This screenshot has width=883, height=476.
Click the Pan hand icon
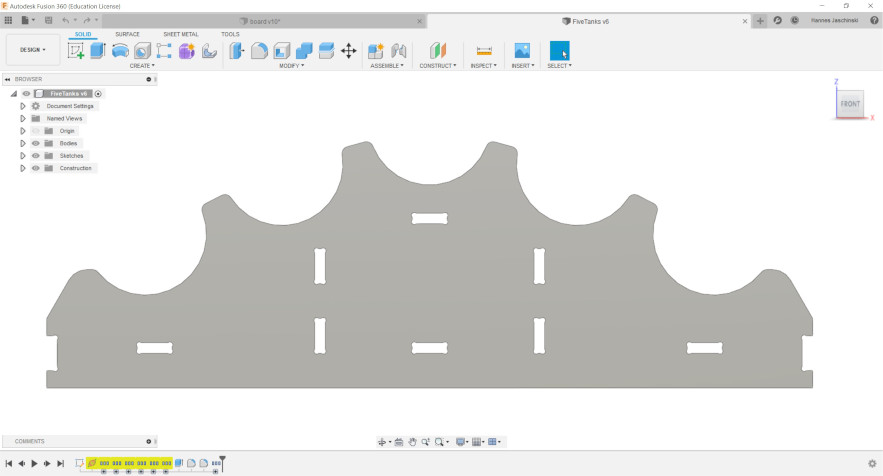pos(412,442)
